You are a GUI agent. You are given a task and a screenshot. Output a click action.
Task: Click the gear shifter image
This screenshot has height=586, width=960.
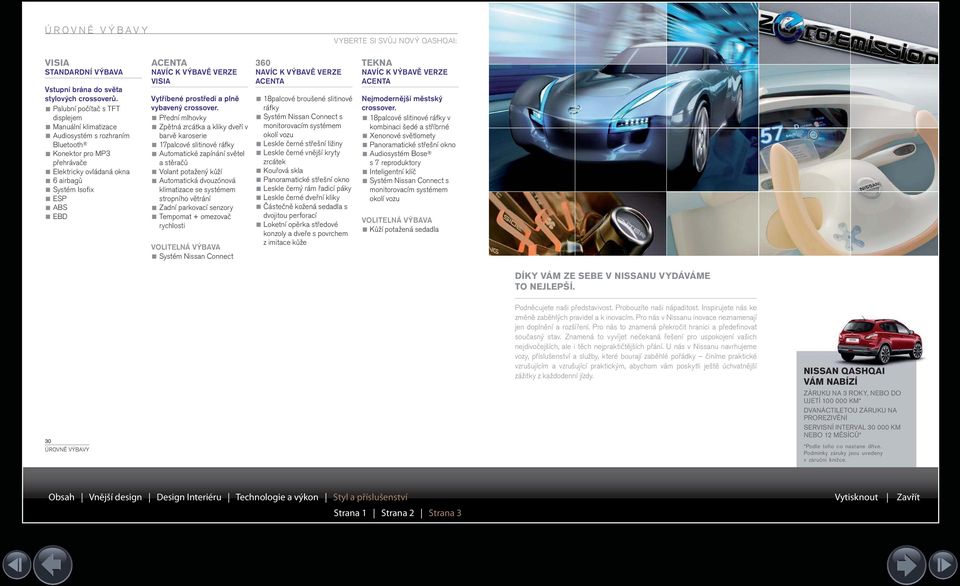pyautogui.click(x=577, y=224)
